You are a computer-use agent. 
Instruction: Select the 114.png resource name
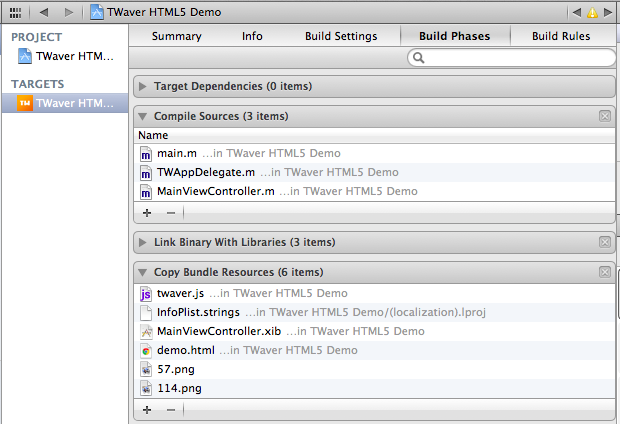point(180,388)
